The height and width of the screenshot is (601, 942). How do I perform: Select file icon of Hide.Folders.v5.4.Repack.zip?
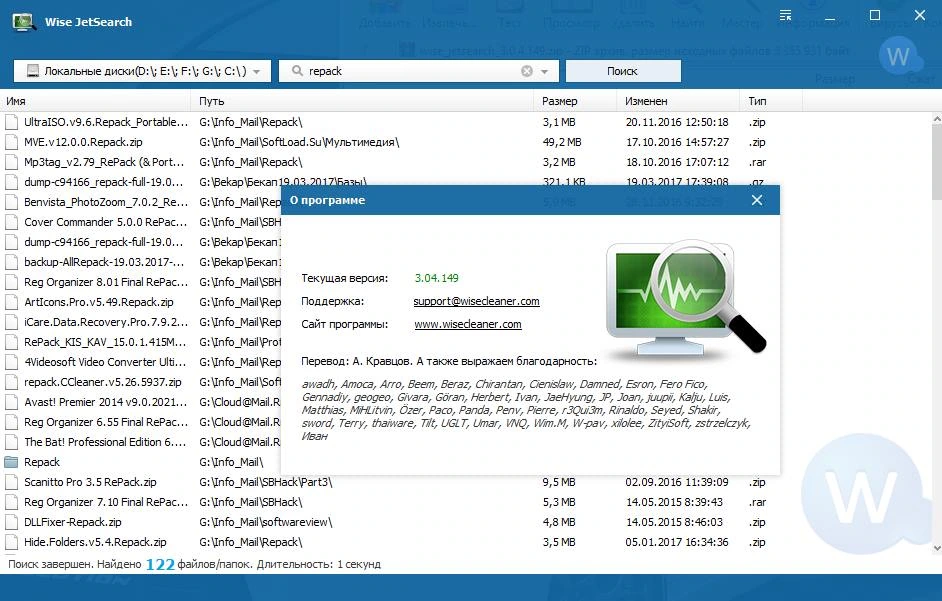coord(11,542)
